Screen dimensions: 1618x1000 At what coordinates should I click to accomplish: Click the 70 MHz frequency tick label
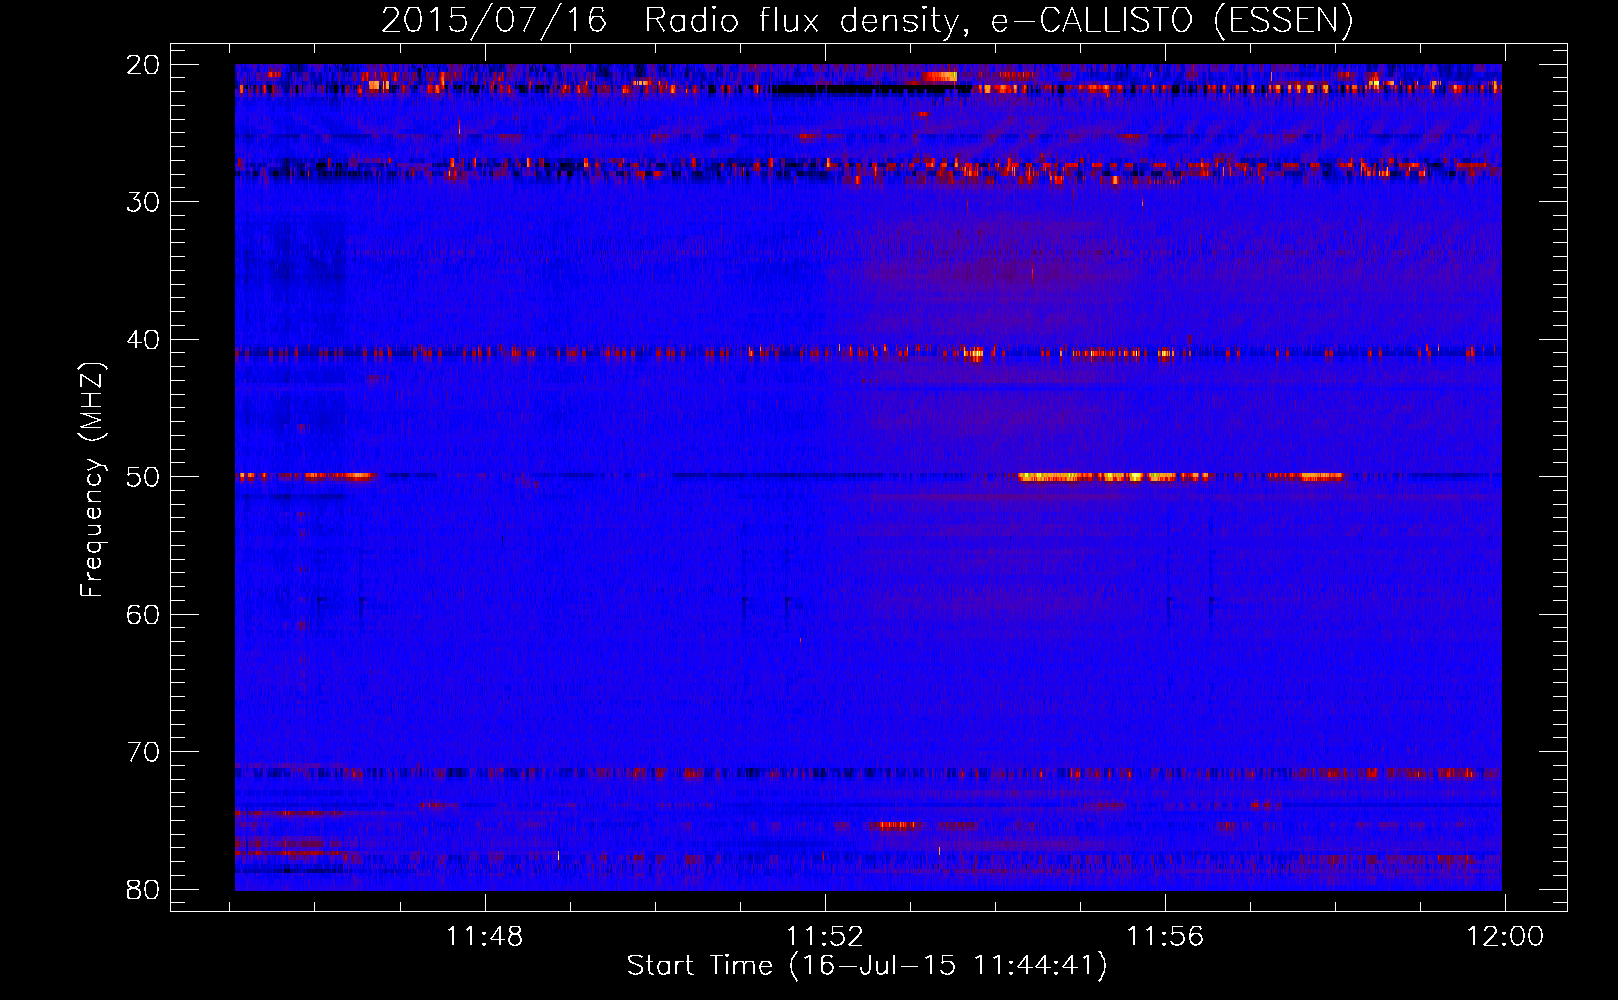[143, 752]
